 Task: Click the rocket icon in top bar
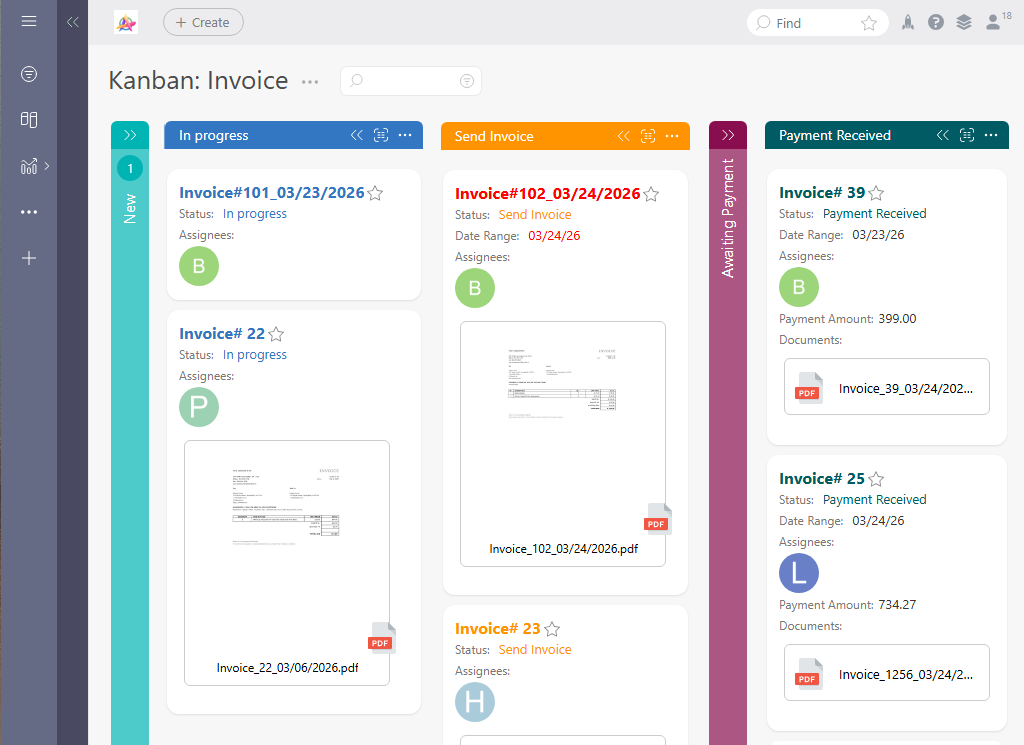(x=908, y=23)
